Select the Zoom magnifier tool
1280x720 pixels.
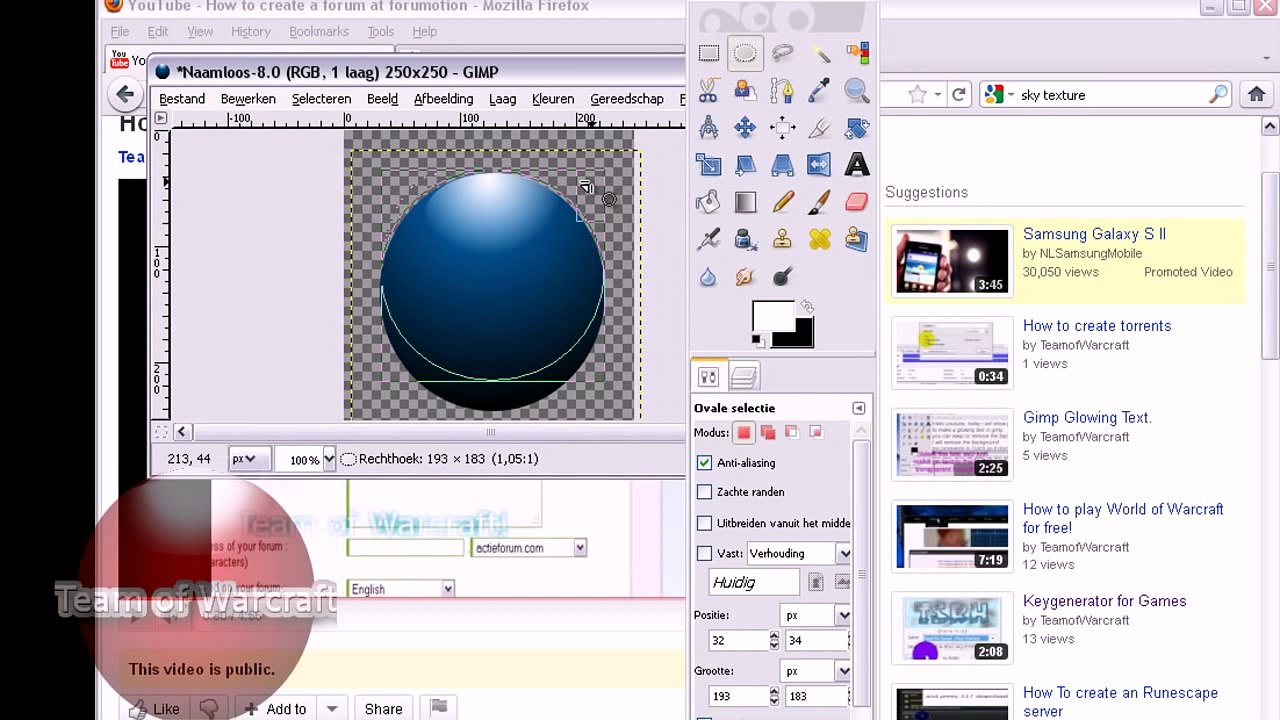click(x=857, y=90)
